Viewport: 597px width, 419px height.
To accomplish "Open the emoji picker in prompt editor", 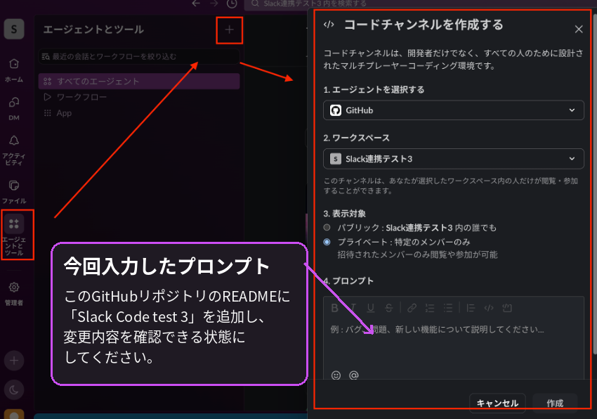I will [x=336, y=375].
